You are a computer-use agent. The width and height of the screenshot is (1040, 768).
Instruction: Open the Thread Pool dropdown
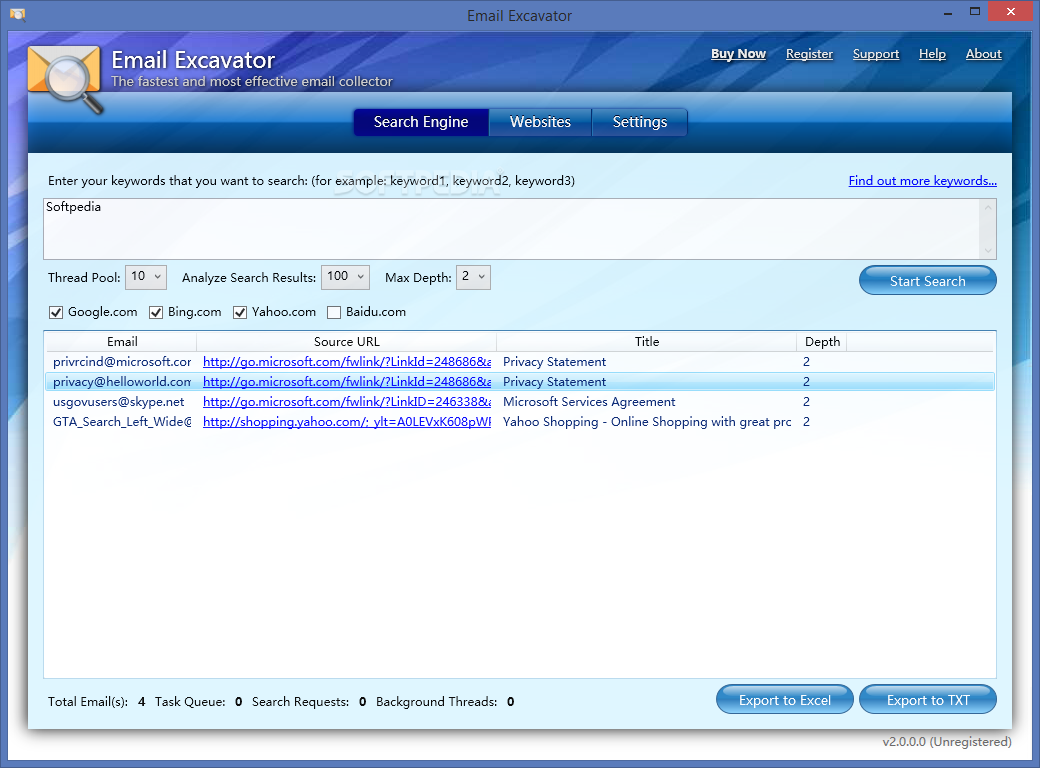point(146,277)
